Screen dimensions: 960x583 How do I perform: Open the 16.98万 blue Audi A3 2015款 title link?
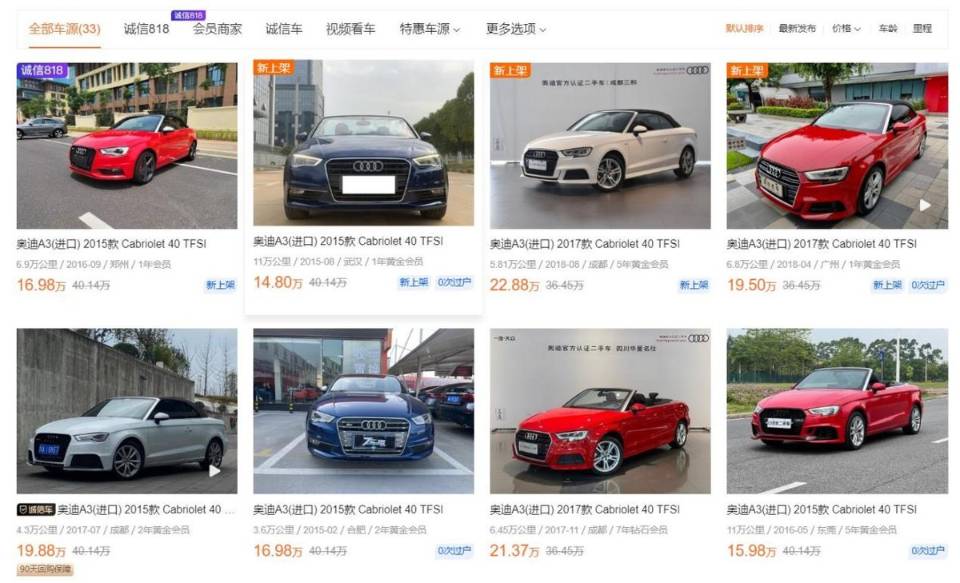348,510
